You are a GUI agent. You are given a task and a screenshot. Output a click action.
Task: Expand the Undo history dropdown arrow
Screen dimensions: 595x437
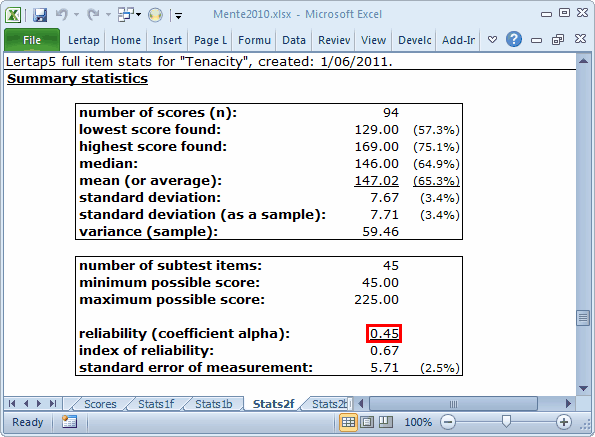pos(76,15)
